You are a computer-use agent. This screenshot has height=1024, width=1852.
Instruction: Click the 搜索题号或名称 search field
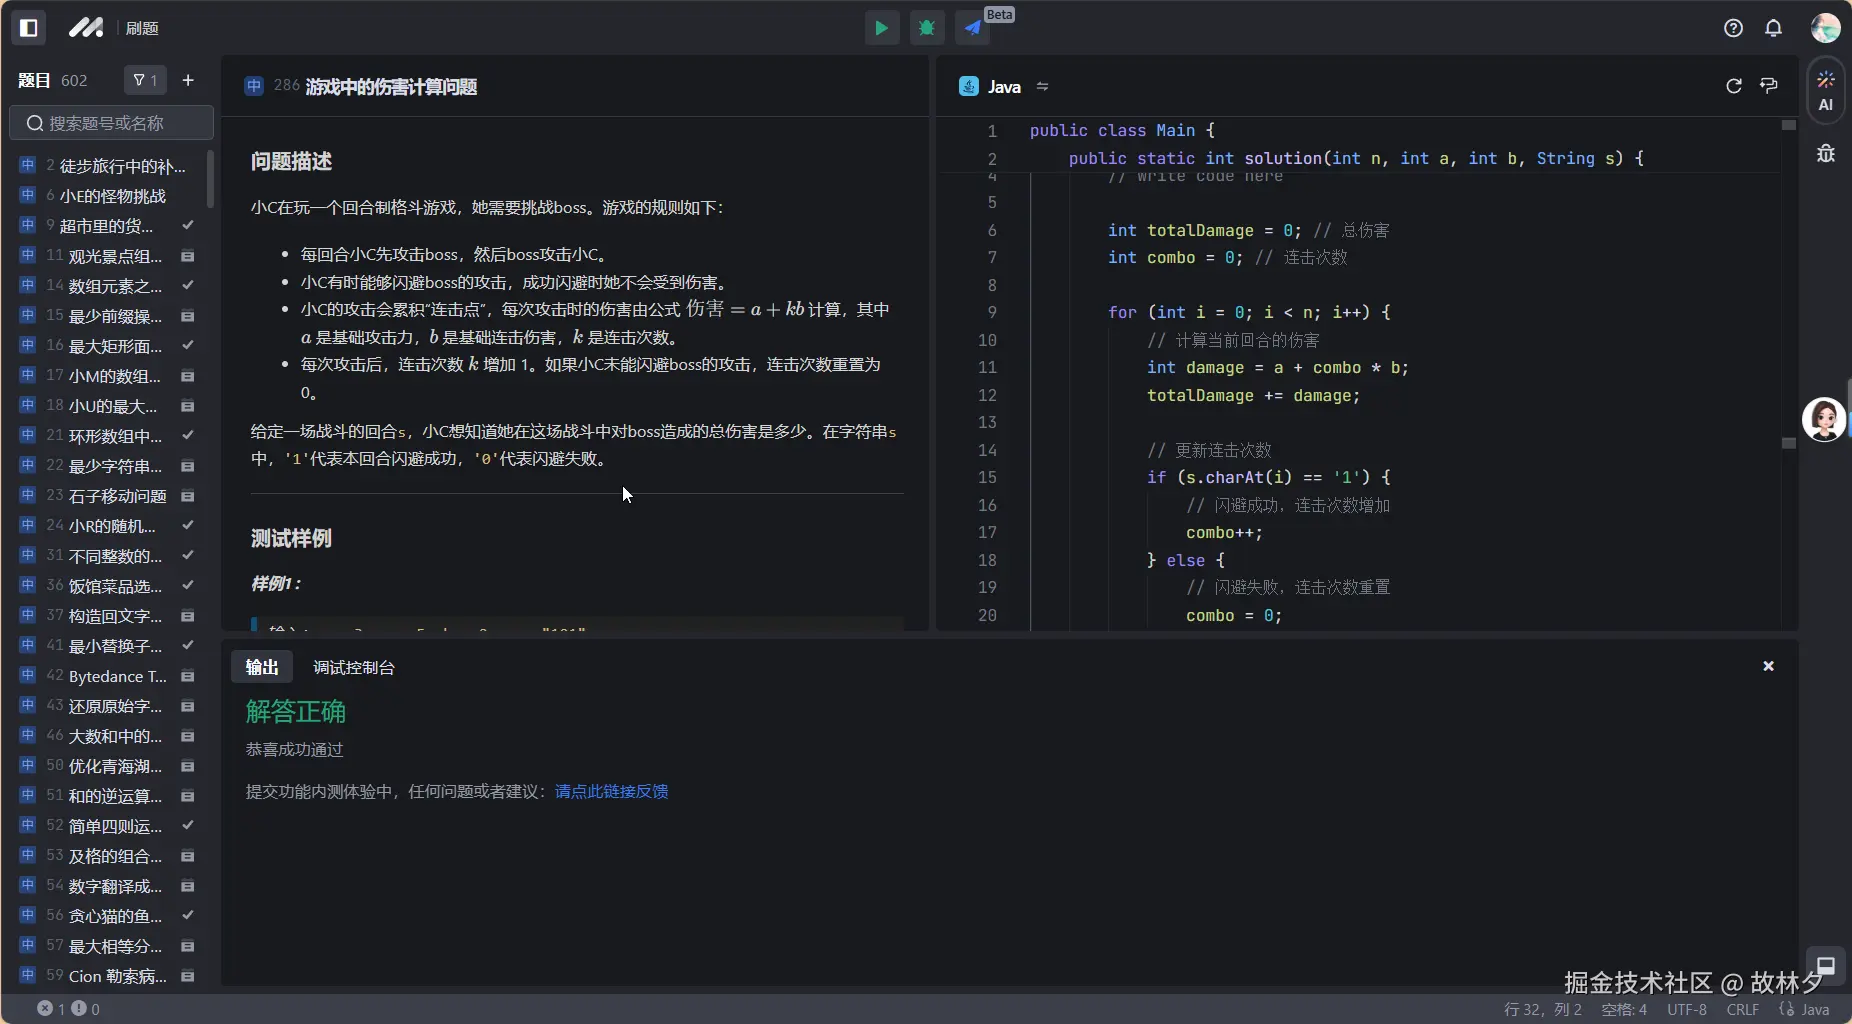pos(110,122)
